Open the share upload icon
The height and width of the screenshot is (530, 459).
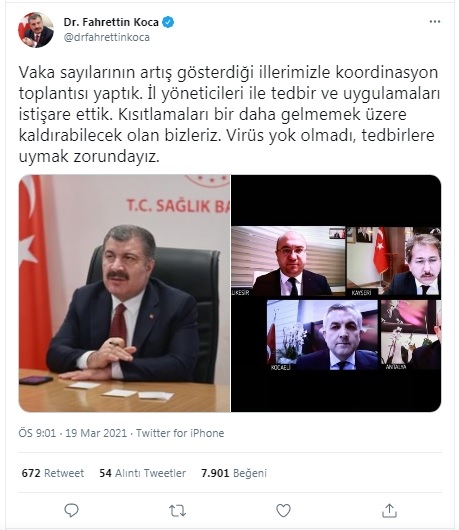coord(389,510)
